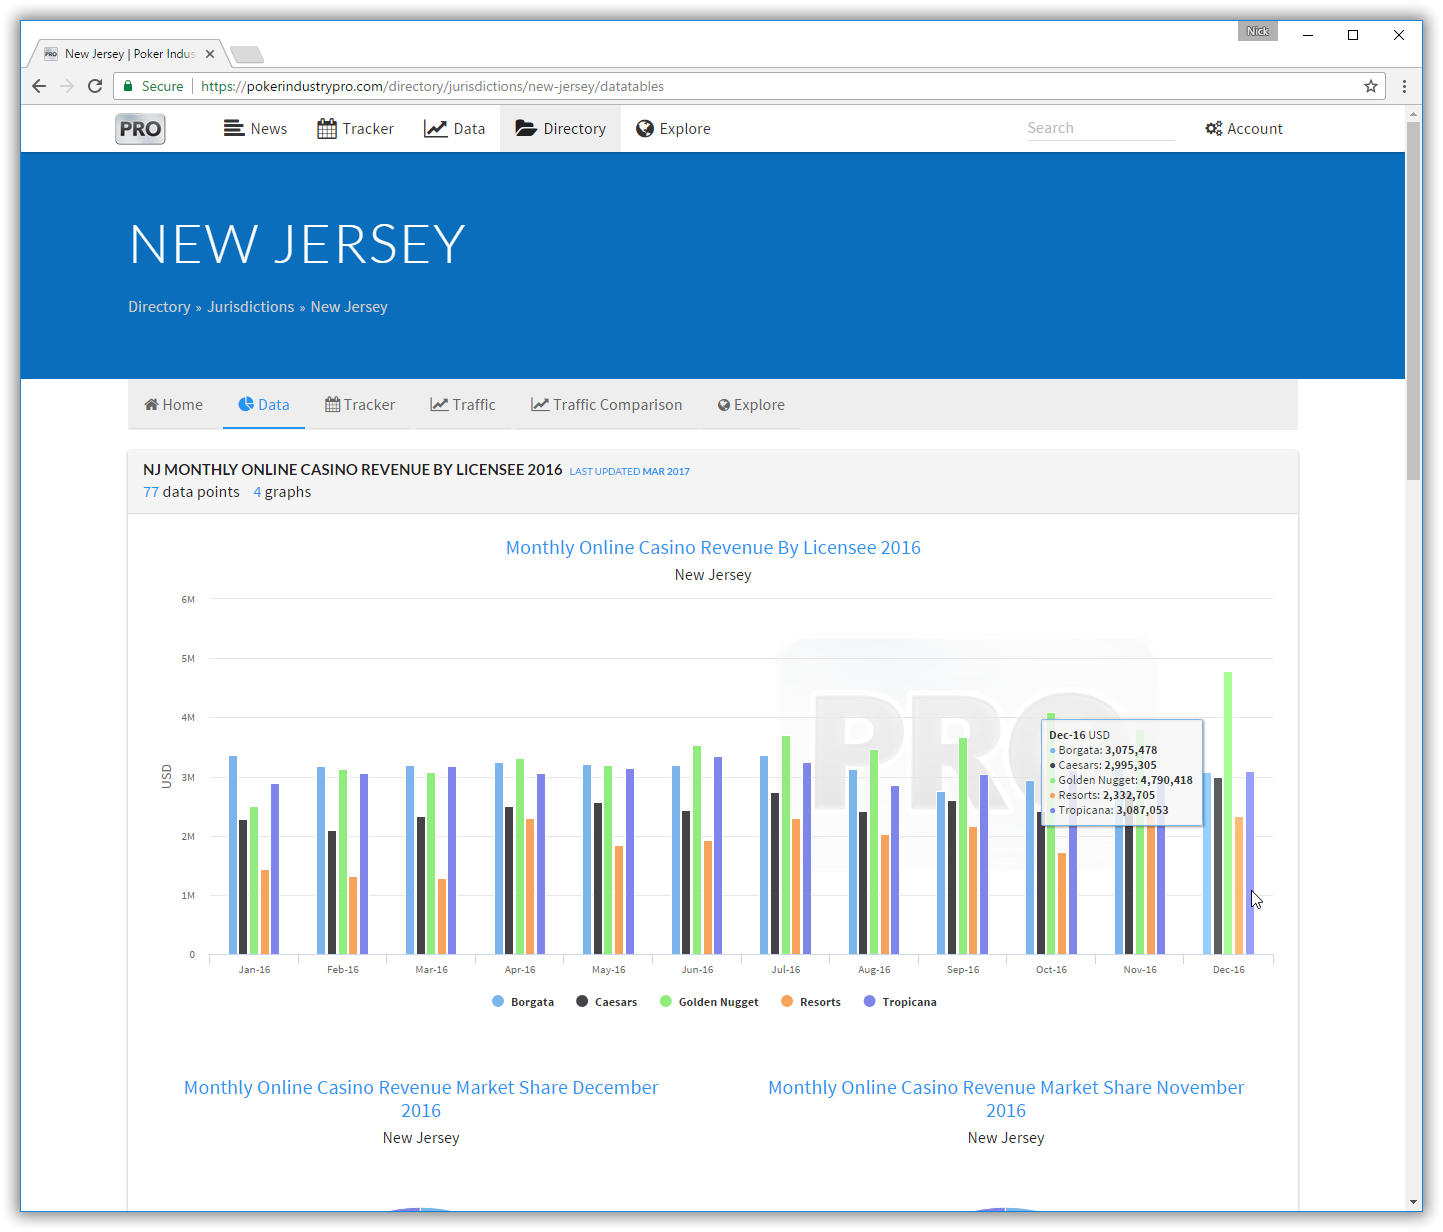Click the Jun-16 Tropicana purple bar

click(x=718, y=856)
